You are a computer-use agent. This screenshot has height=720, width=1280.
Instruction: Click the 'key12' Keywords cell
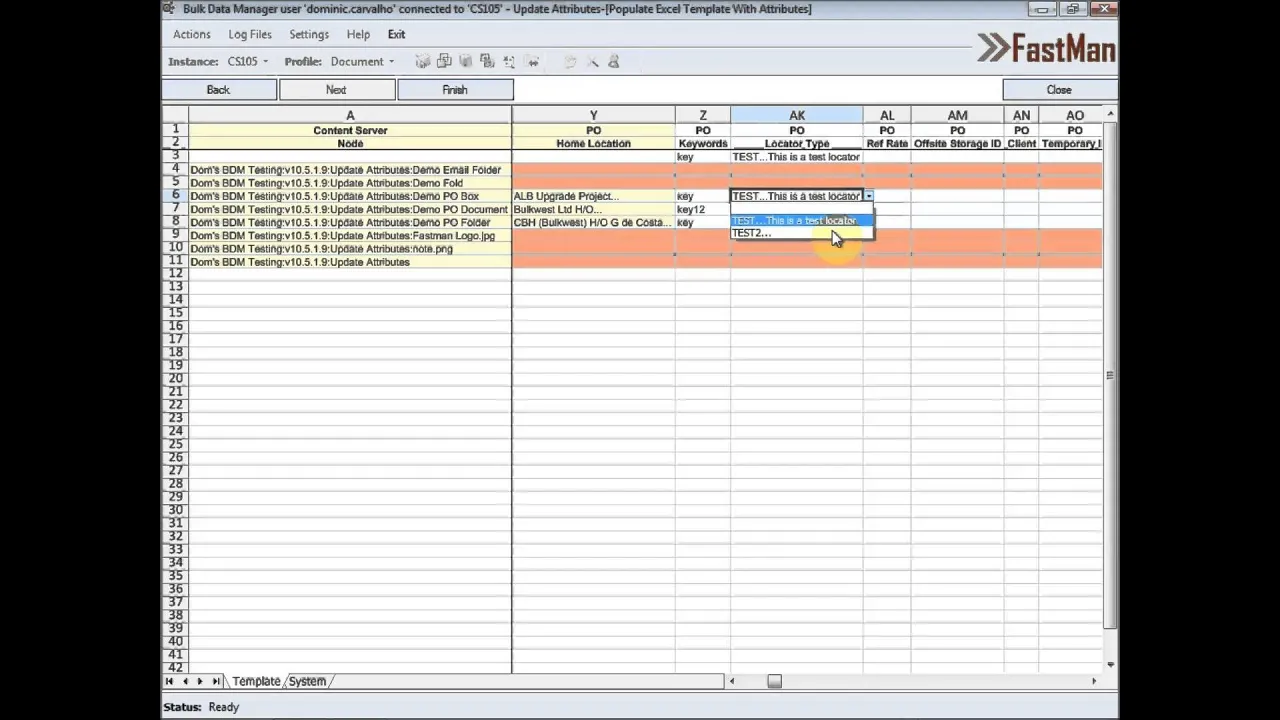tap(703, 210)
